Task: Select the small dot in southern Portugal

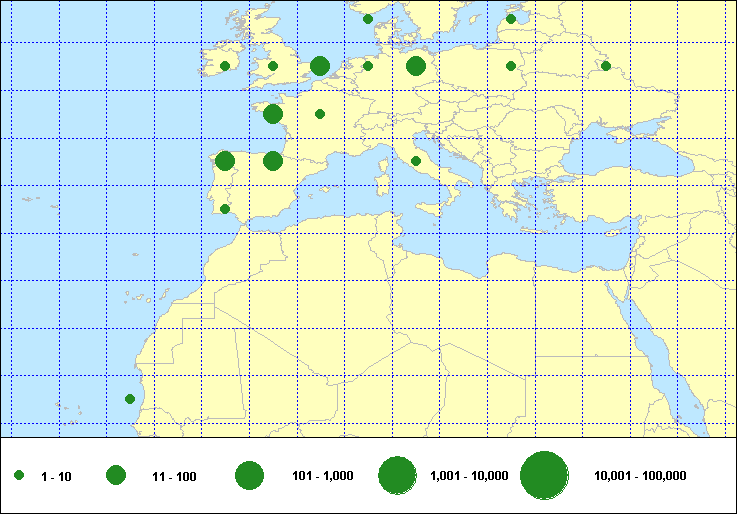Action: pyautogui.click(x=225, y=209)
